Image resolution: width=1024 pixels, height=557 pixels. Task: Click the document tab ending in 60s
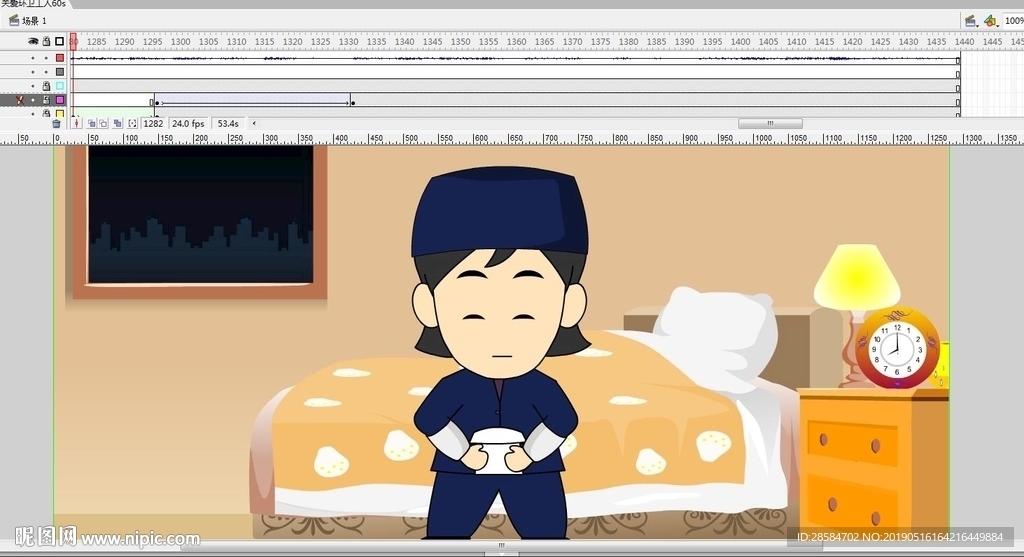[x=34, y=3]
